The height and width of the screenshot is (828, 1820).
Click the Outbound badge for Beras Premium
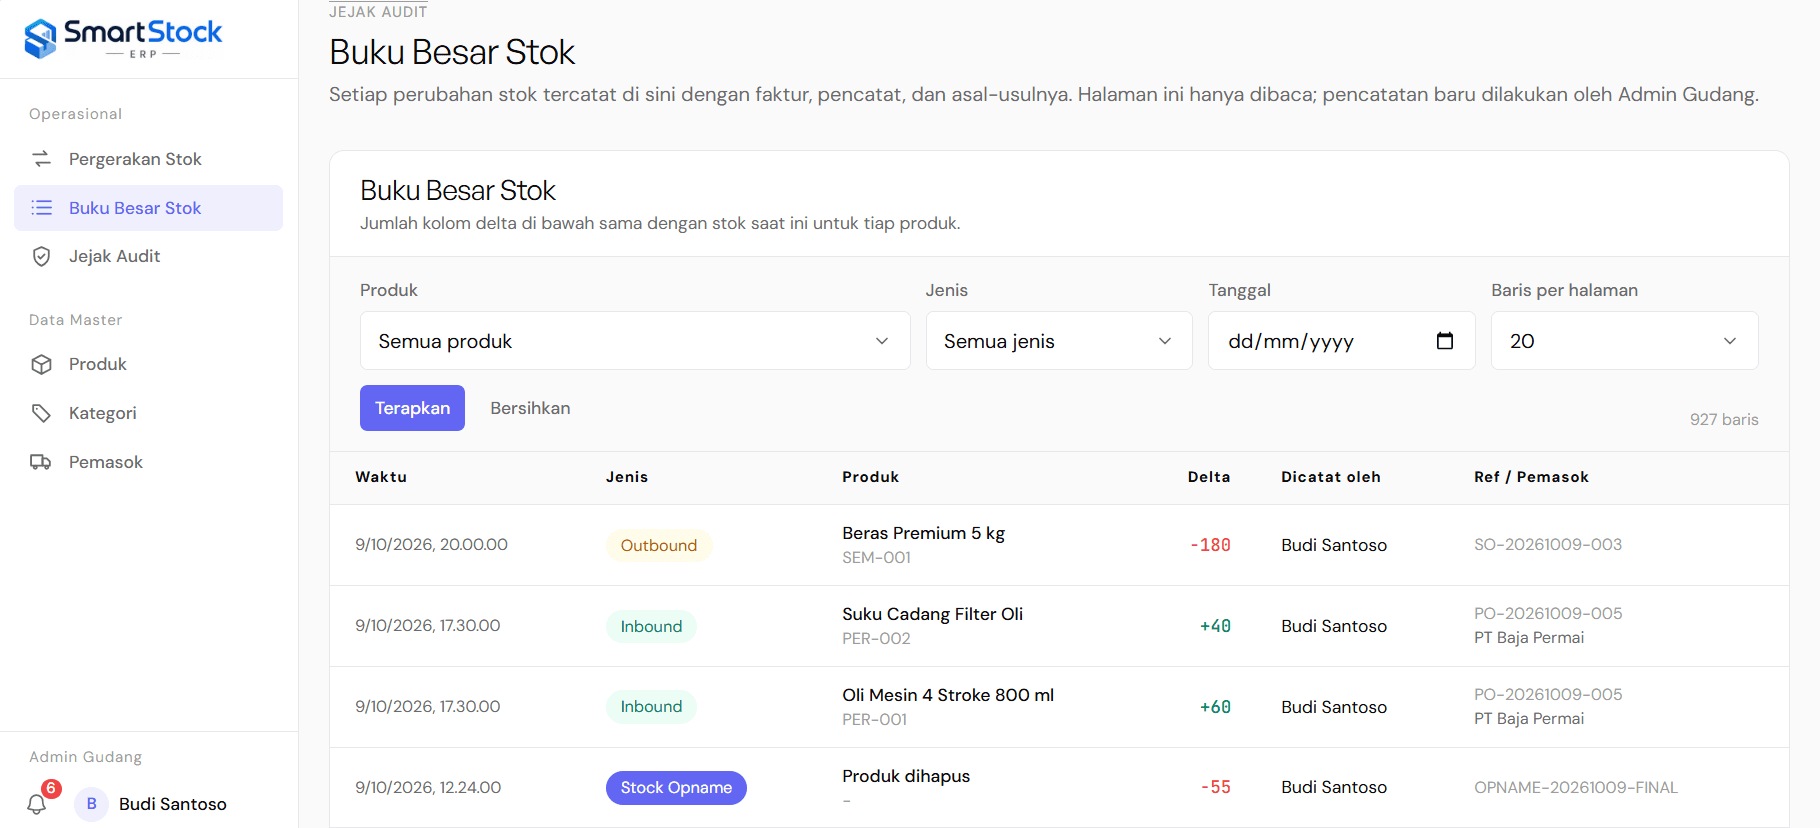point(659,545)
